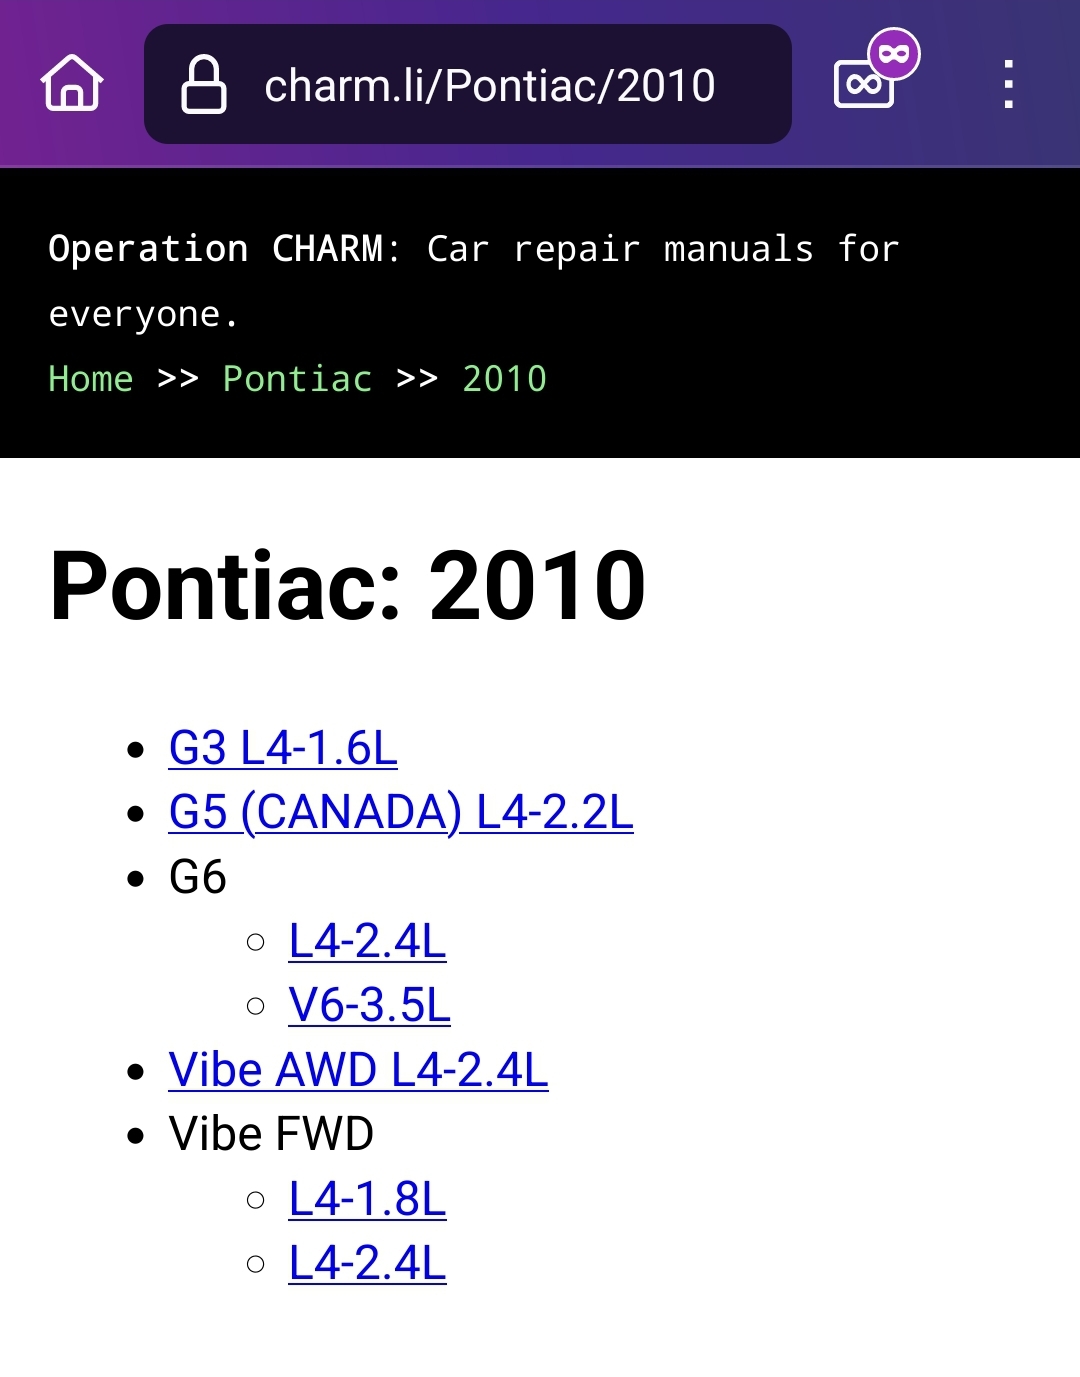The image size is (1080, 1377).
Task: Click the G6 list item label
Action: [198, 877]
